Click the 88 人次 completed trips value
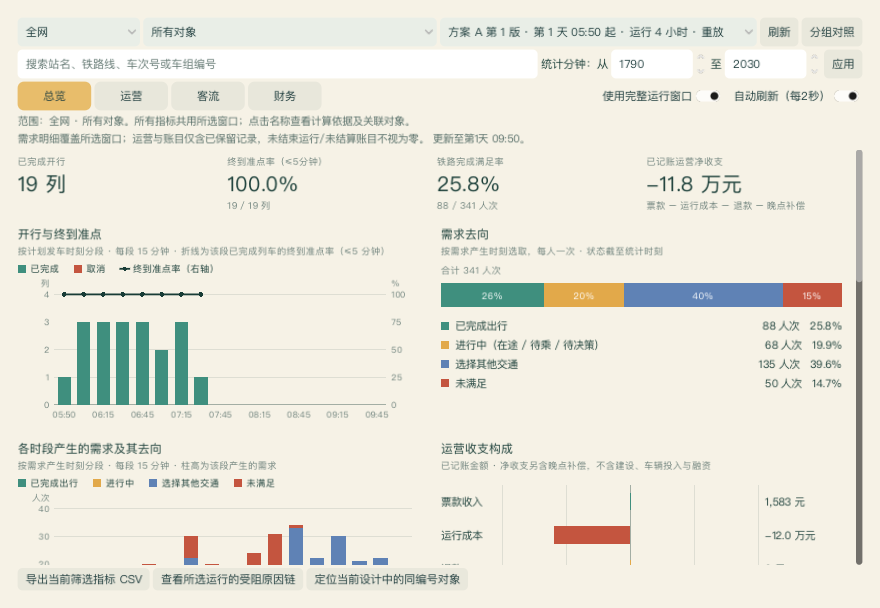The height and width of the screenshot is (608, 880). (781, 326)
